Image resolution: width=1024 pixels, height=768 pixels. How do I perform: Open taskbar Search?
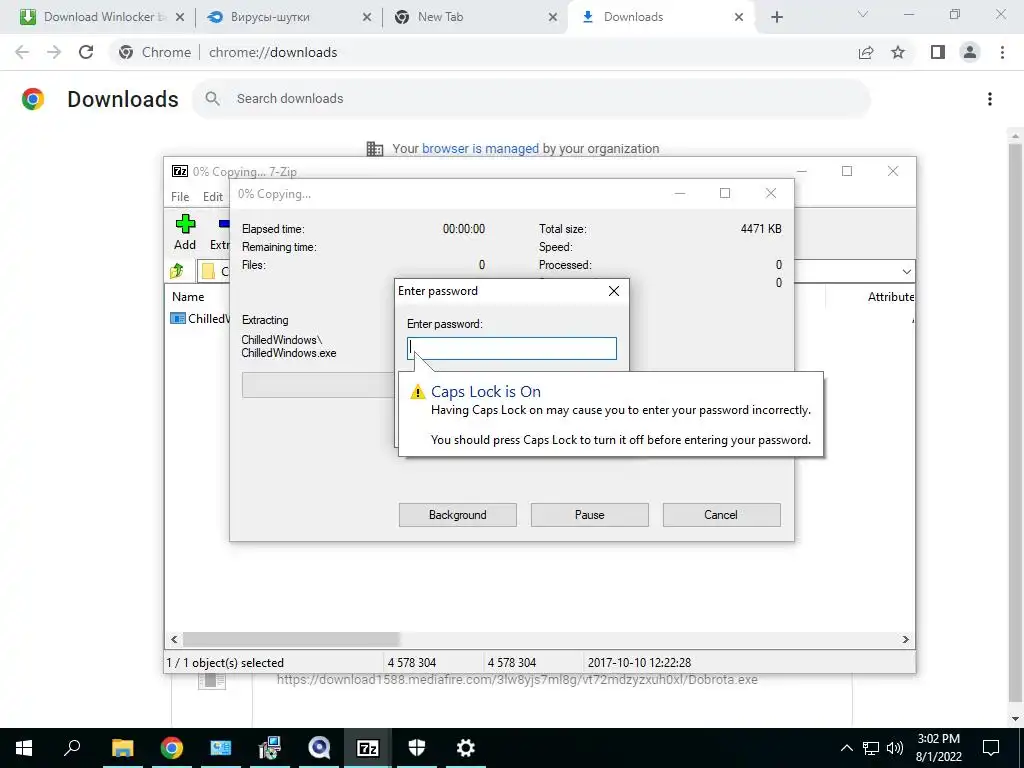pos(72,748)
